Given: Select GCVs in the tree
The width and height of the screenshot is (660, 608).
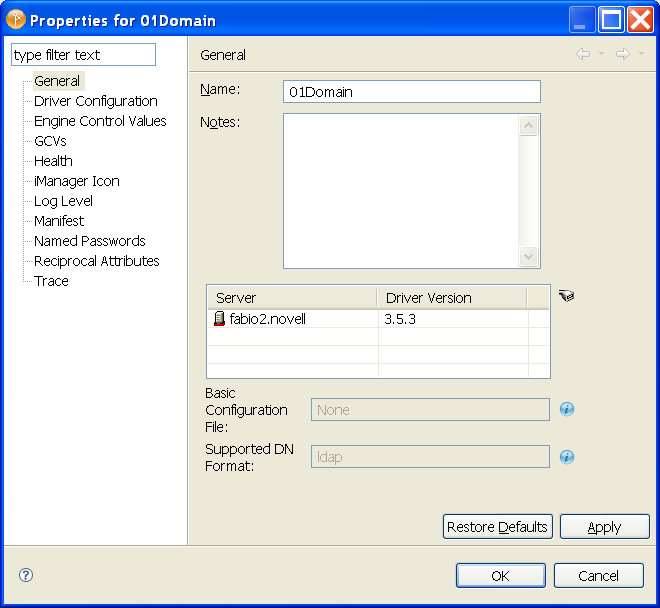Looking at the screenshot, I should tap(50, 141).
